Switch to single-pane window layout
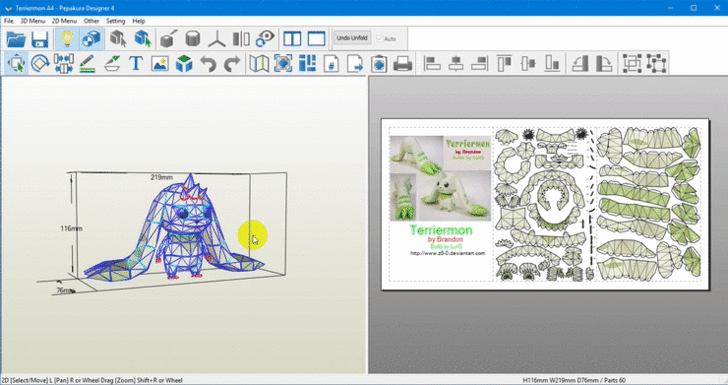 click(x=316, y=39)
